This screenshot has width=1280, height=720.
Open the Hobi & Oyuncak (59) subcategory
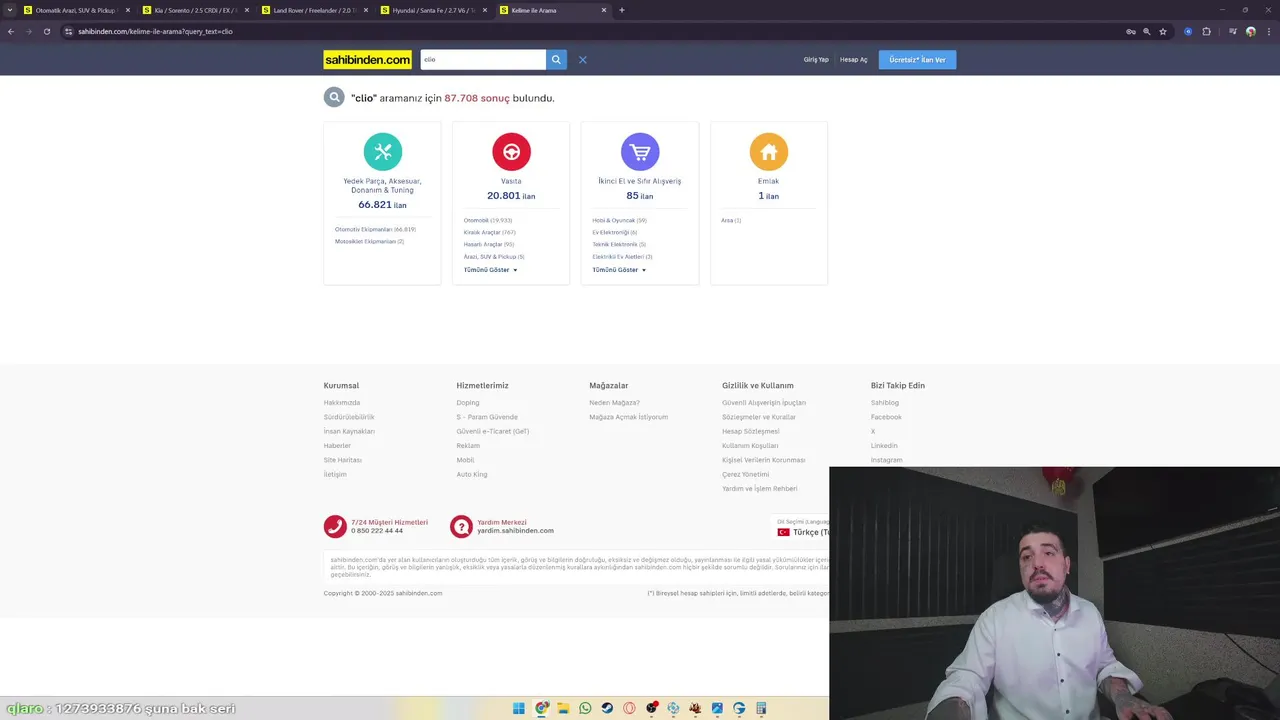(x=619, y=220)
